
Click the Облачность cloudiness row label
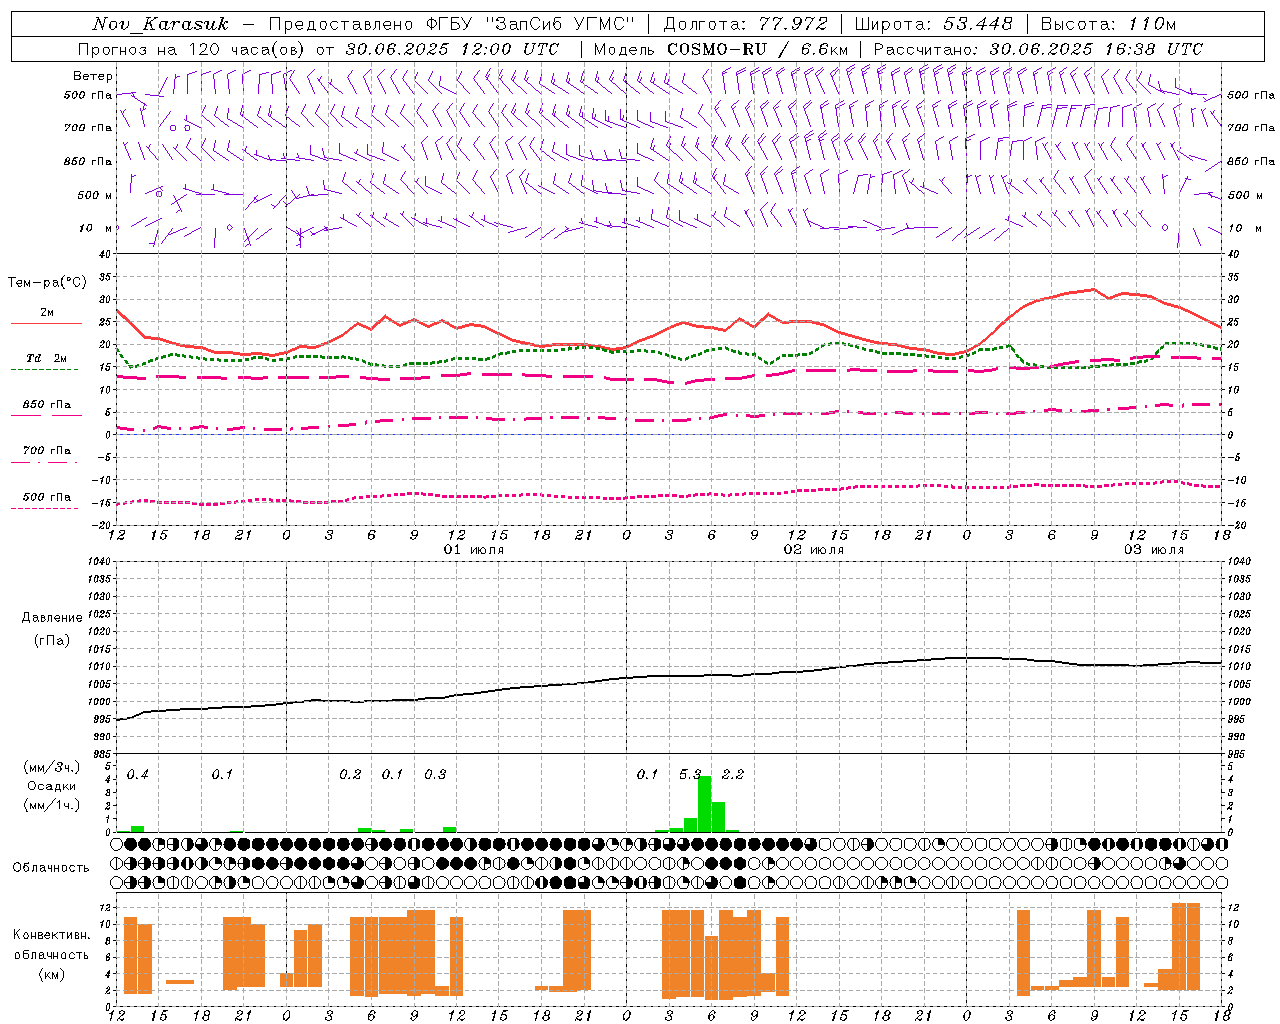point(51,867)
